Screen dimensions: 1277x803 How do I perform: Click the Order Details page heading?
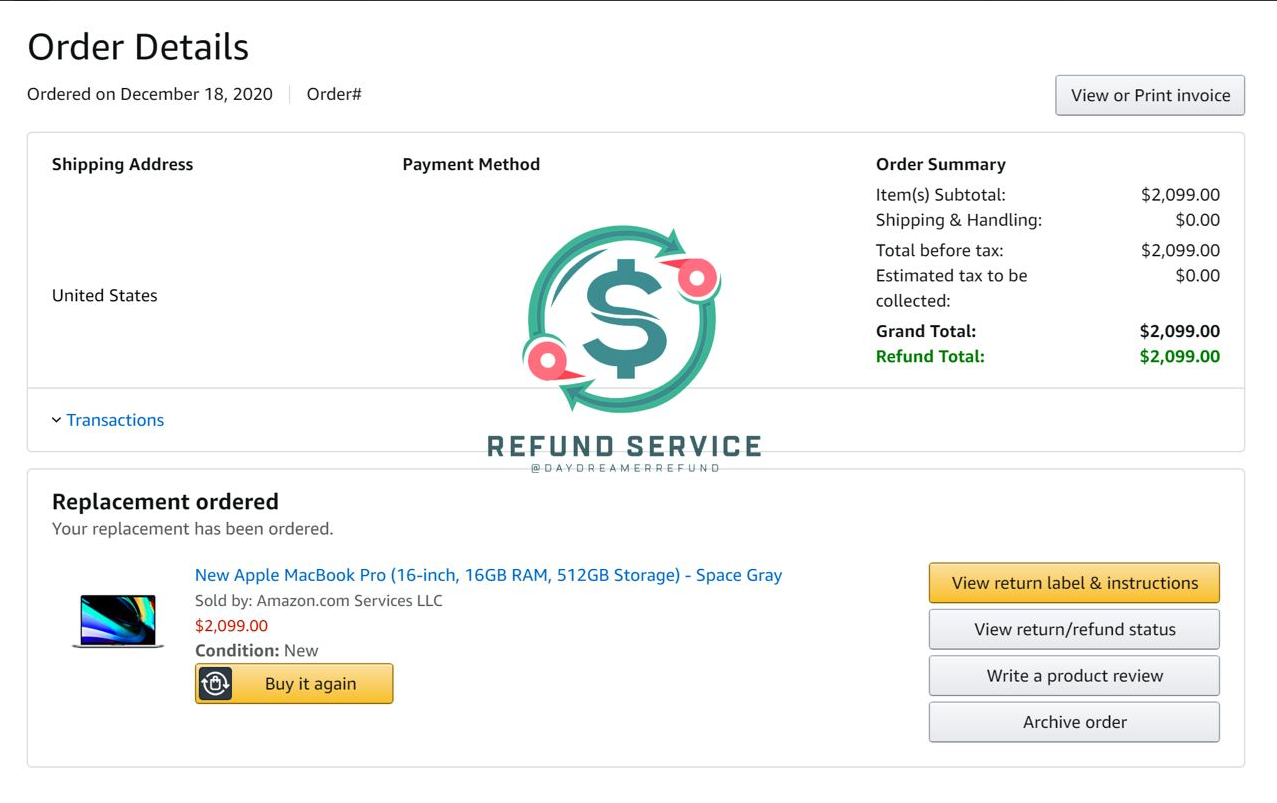138,47
